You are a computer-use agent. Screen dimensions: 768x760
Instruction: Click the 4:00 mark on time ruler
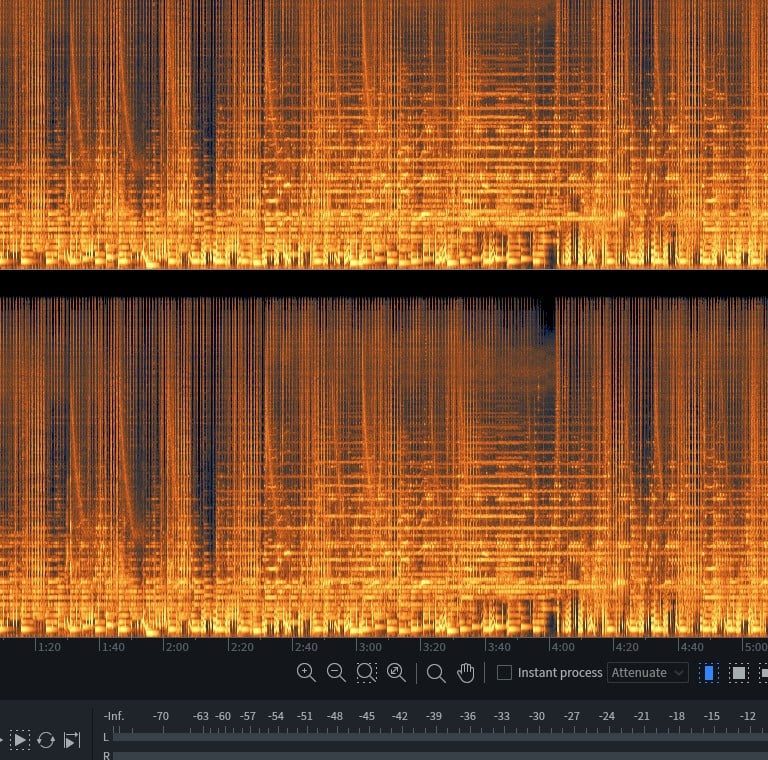click(563, 647)
